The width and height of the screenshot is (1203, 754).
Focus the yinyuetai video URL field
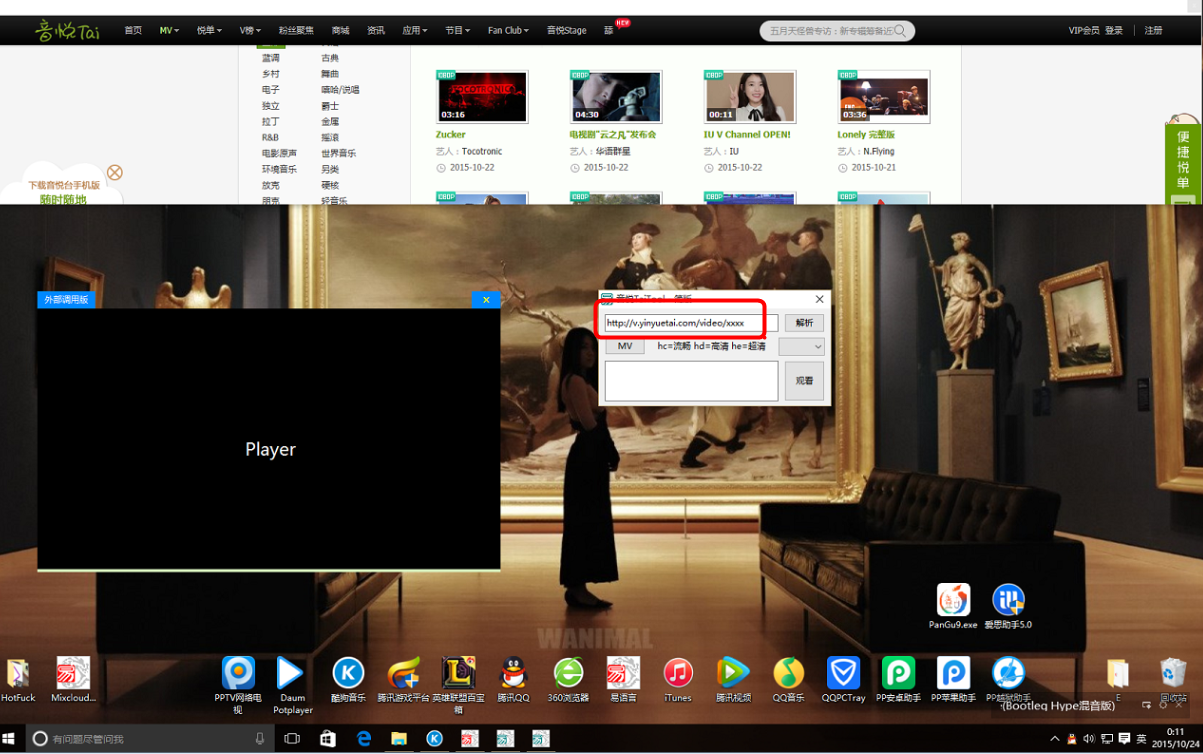(691, 323)
